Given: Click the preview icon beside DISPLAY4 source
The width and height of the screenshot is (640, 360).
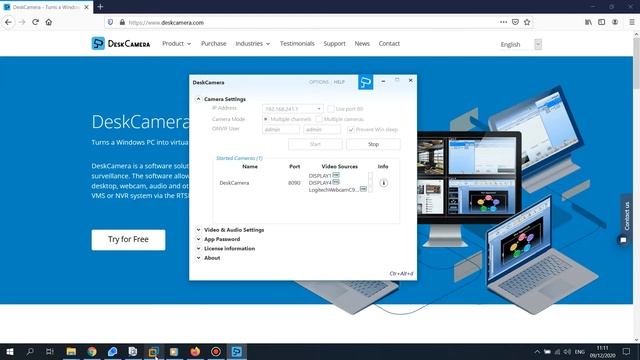Looking at the screenshot, I should (x=336, y=182).
